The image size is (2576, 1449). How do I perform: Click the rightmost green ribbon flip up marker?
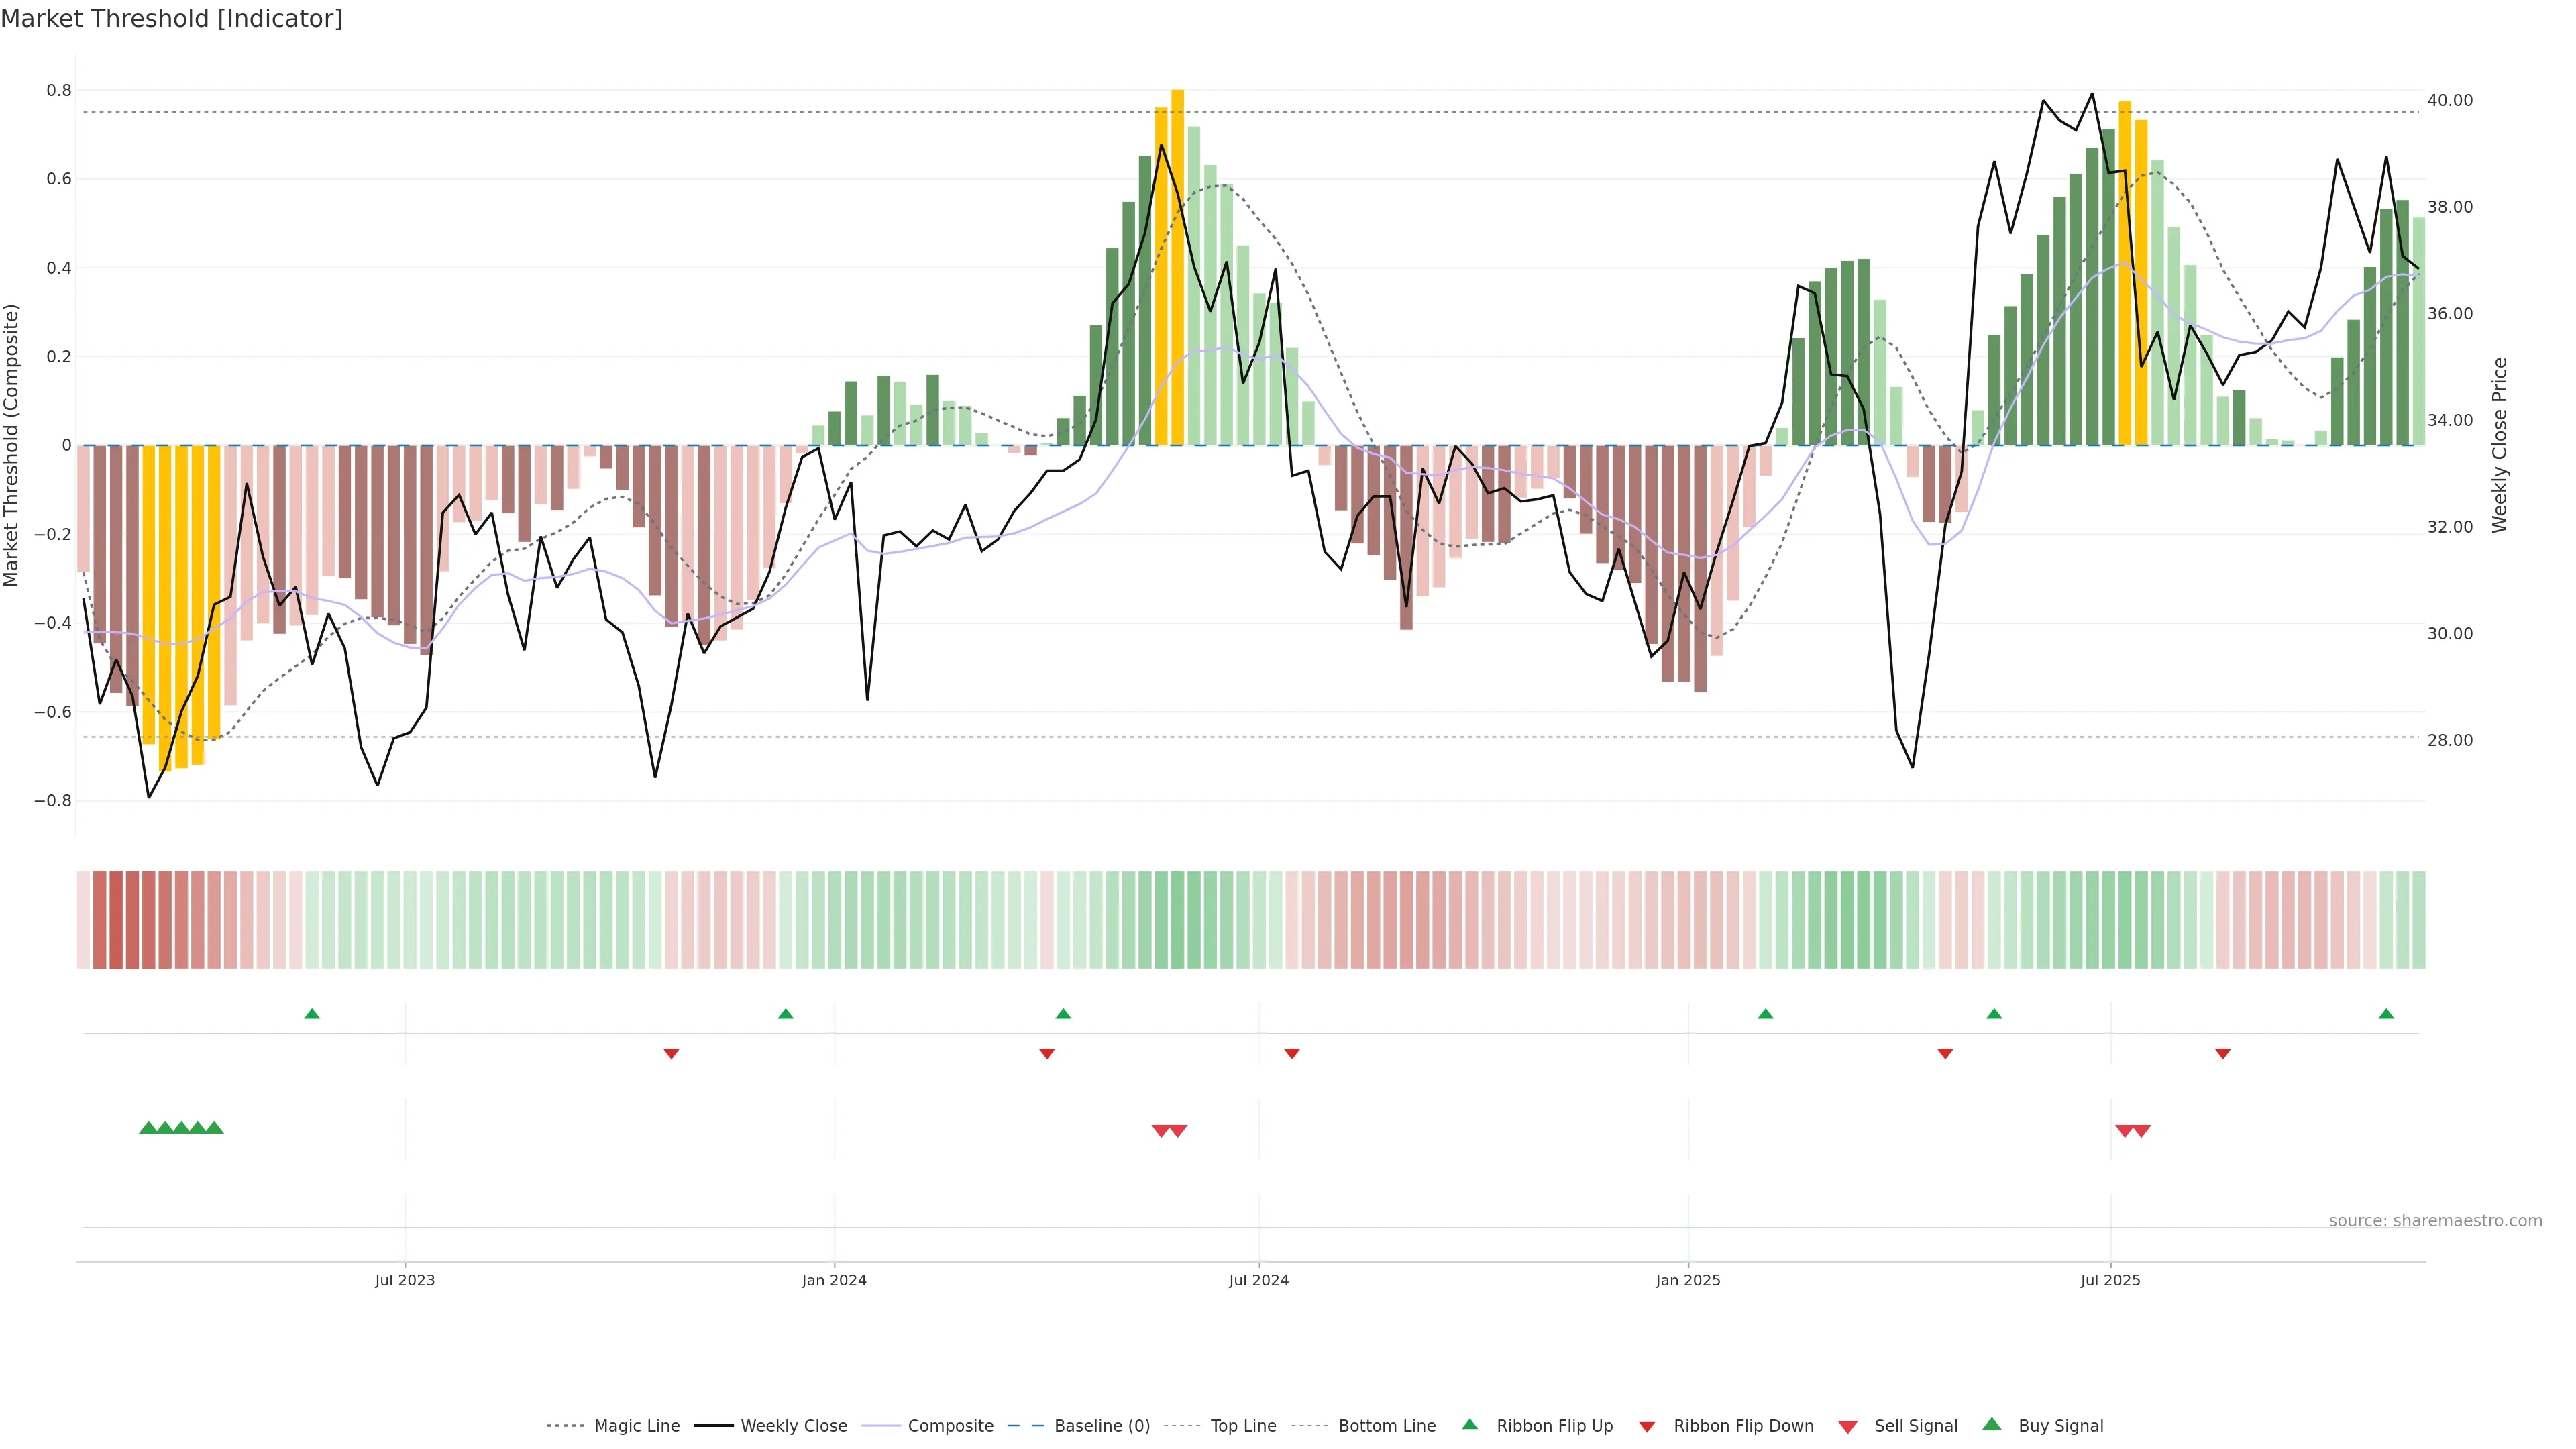(2386, 1014)
